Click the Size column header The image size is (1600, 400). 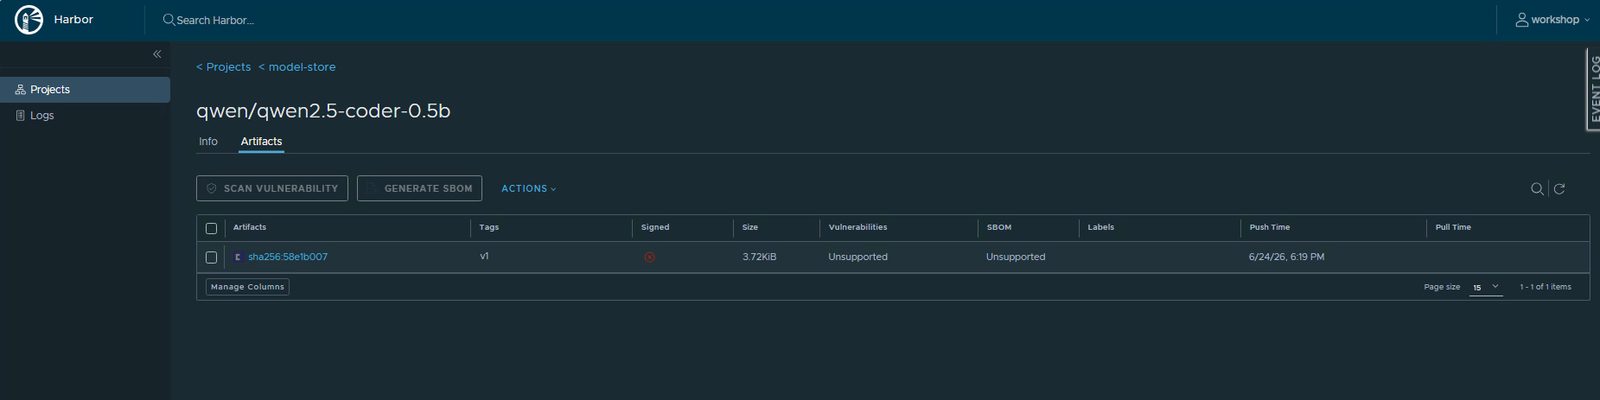click(x=750, y=227)
